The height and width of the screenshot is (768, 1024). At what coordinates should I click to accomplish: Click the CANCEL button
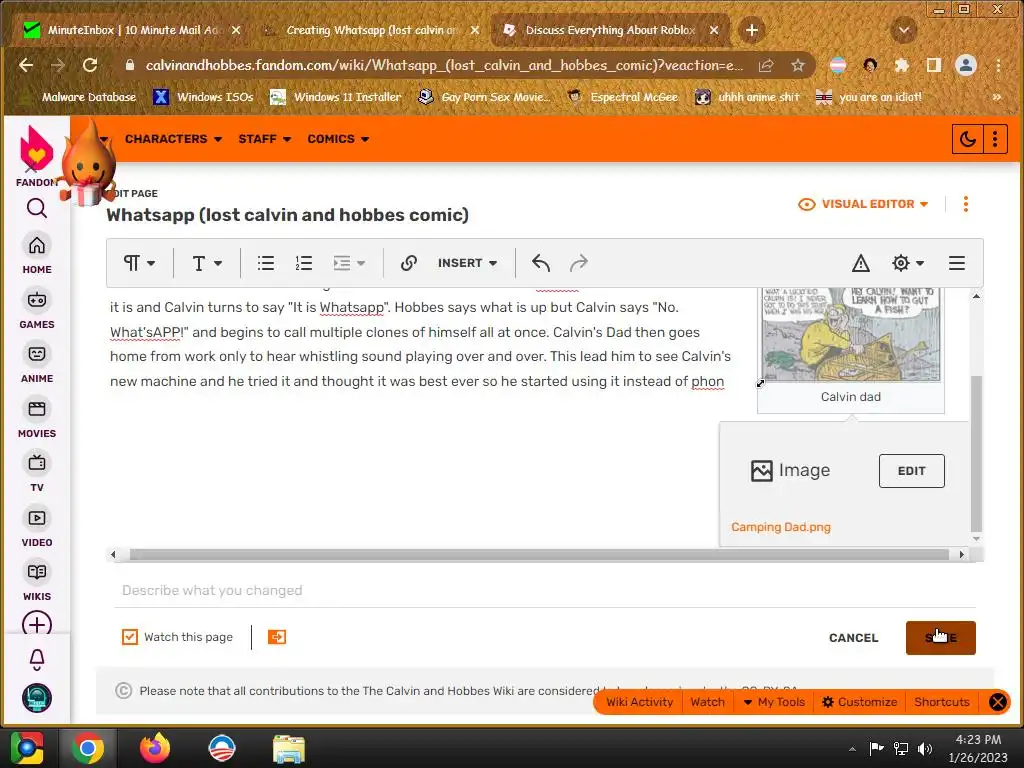[x=854, y=638]
